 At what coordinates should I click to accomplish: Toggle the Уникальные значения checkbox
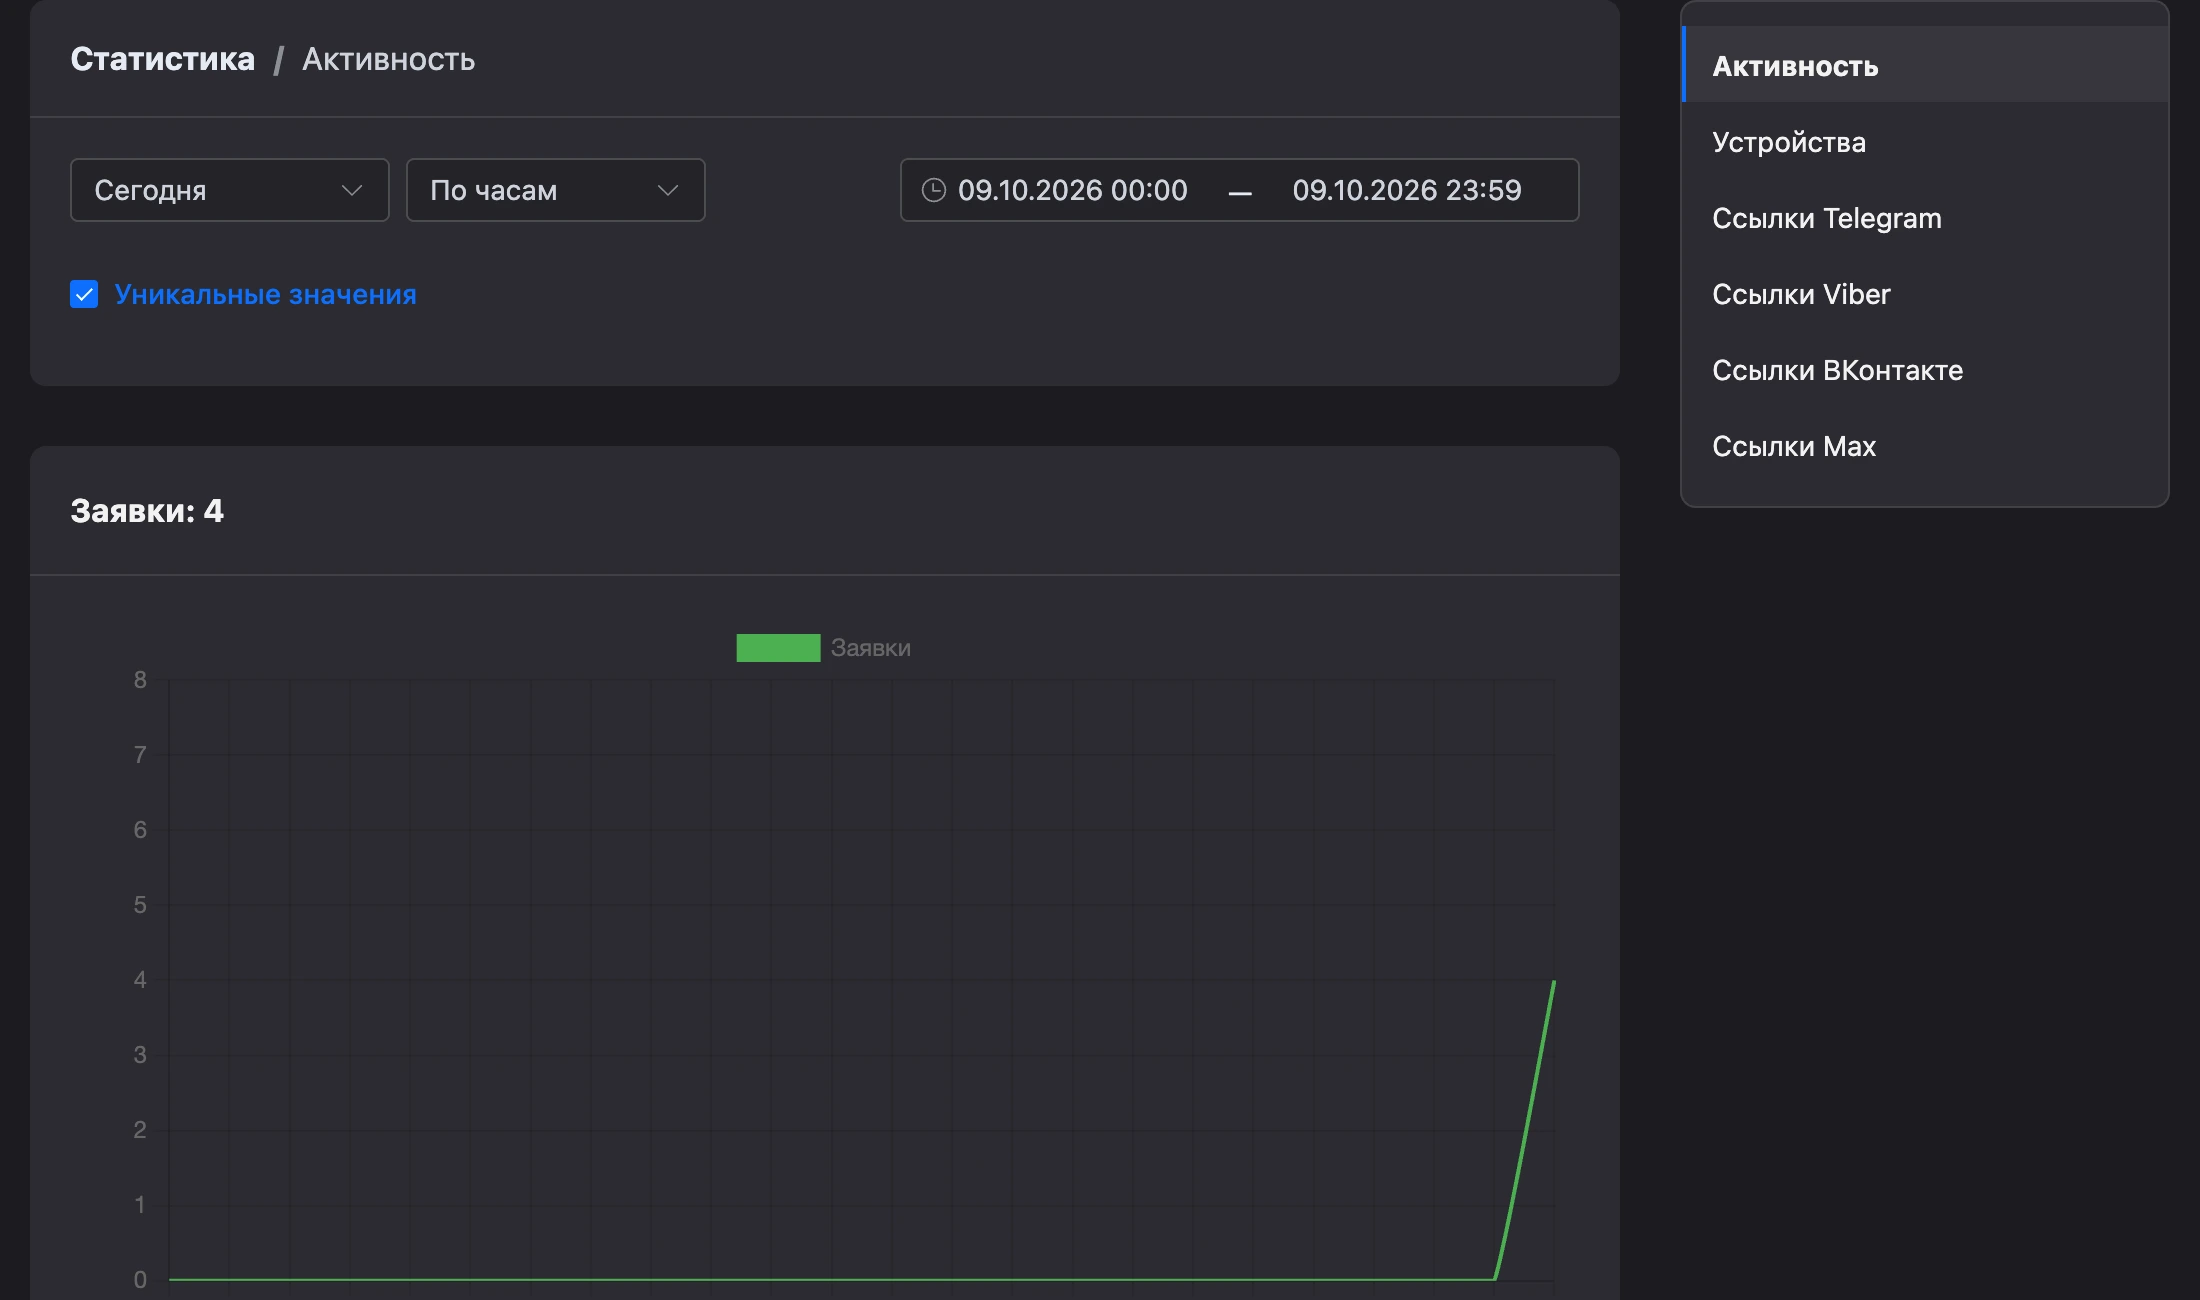[x=84, y=294]
